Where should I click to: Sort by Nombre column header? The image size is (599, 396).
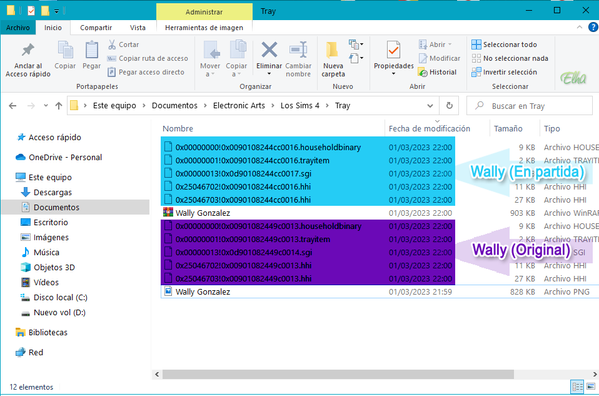pos(178,129)
